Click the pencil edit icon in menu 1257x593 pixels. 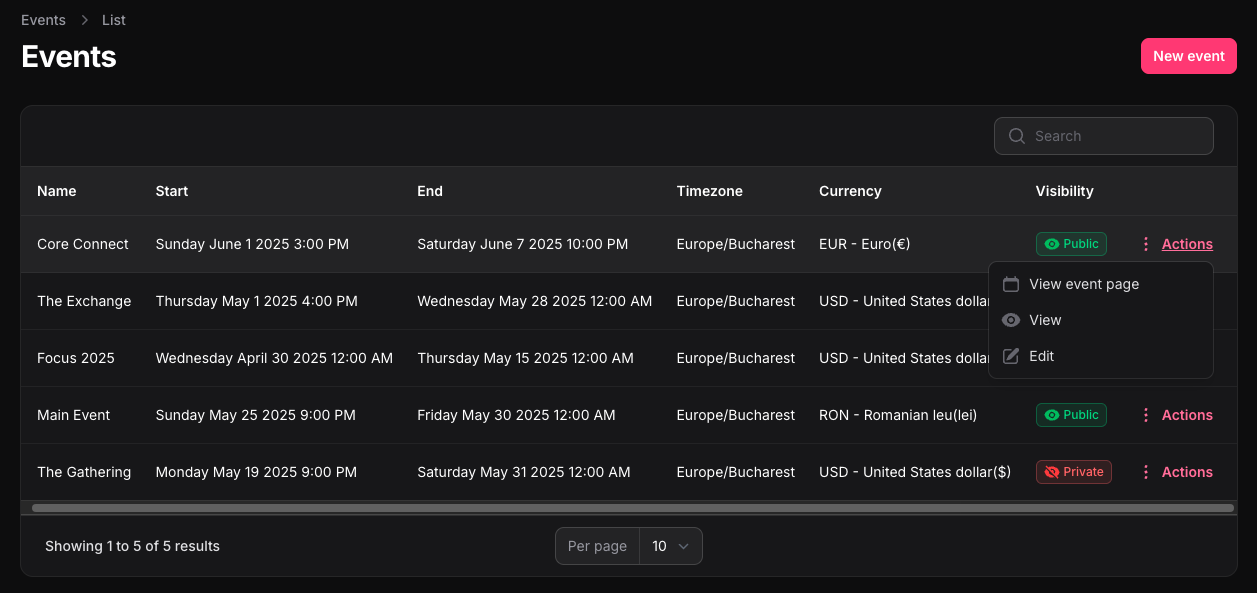[x=1011, y=356]
